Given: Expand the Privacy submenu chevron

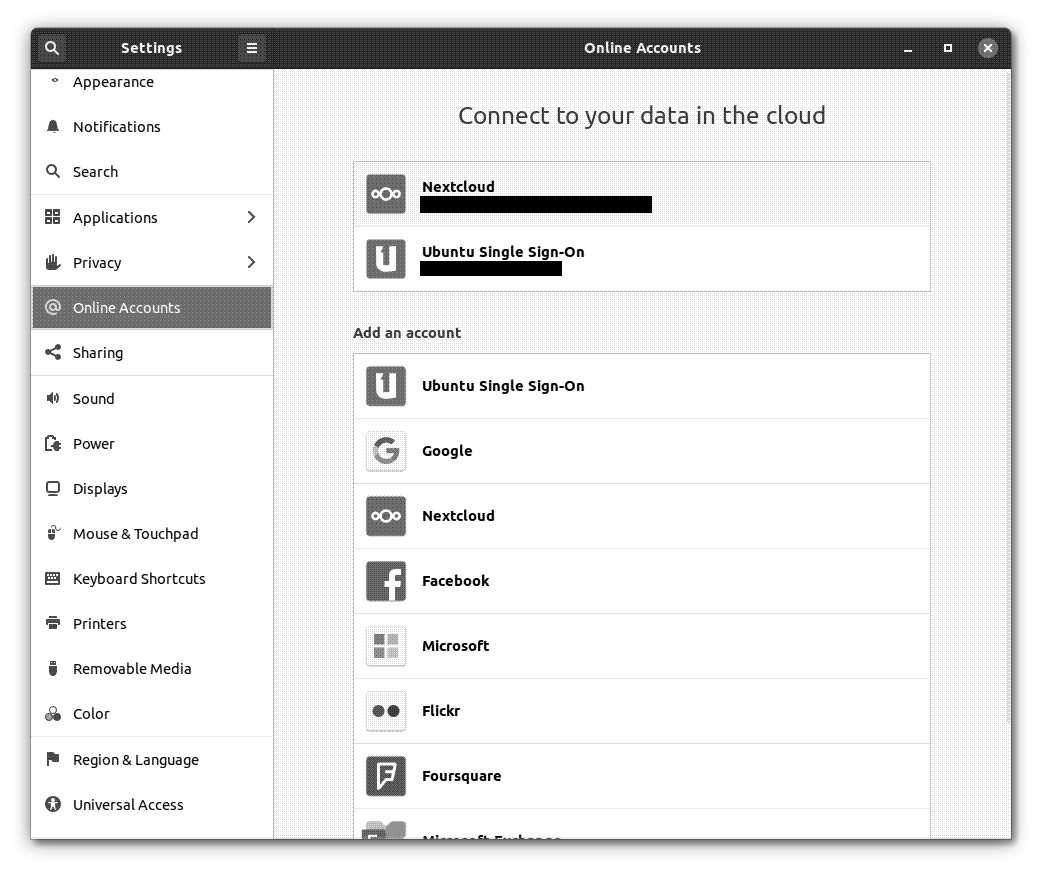Looking at the screenshot, I should 251,262.
